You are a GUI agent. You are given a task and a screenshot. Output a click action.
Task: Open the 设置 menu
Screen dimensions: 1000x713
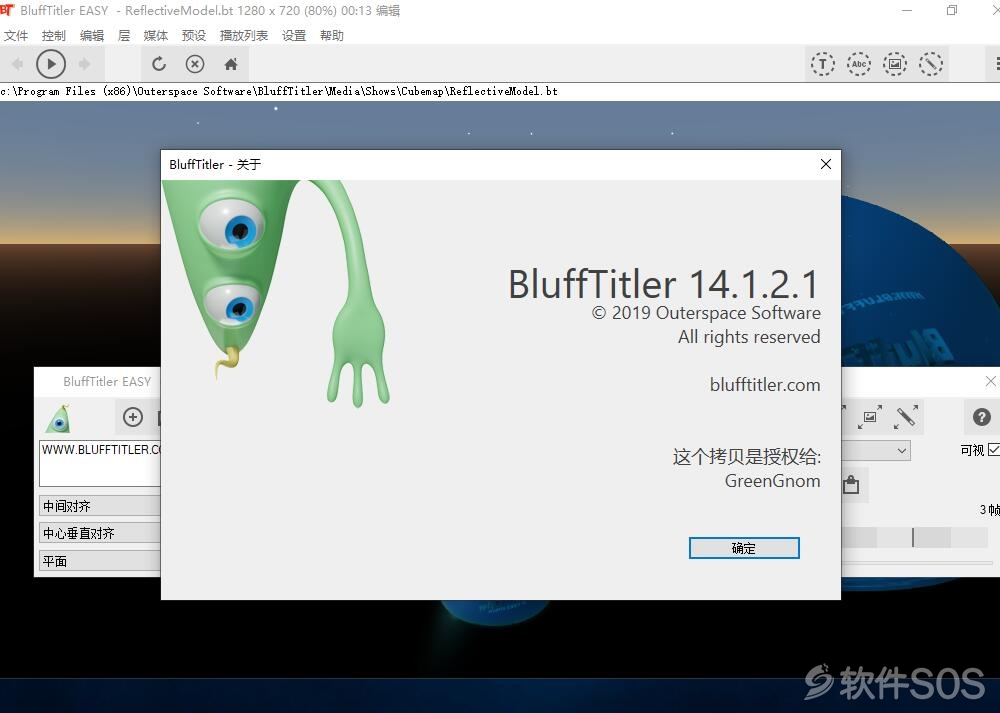[294, 36]
